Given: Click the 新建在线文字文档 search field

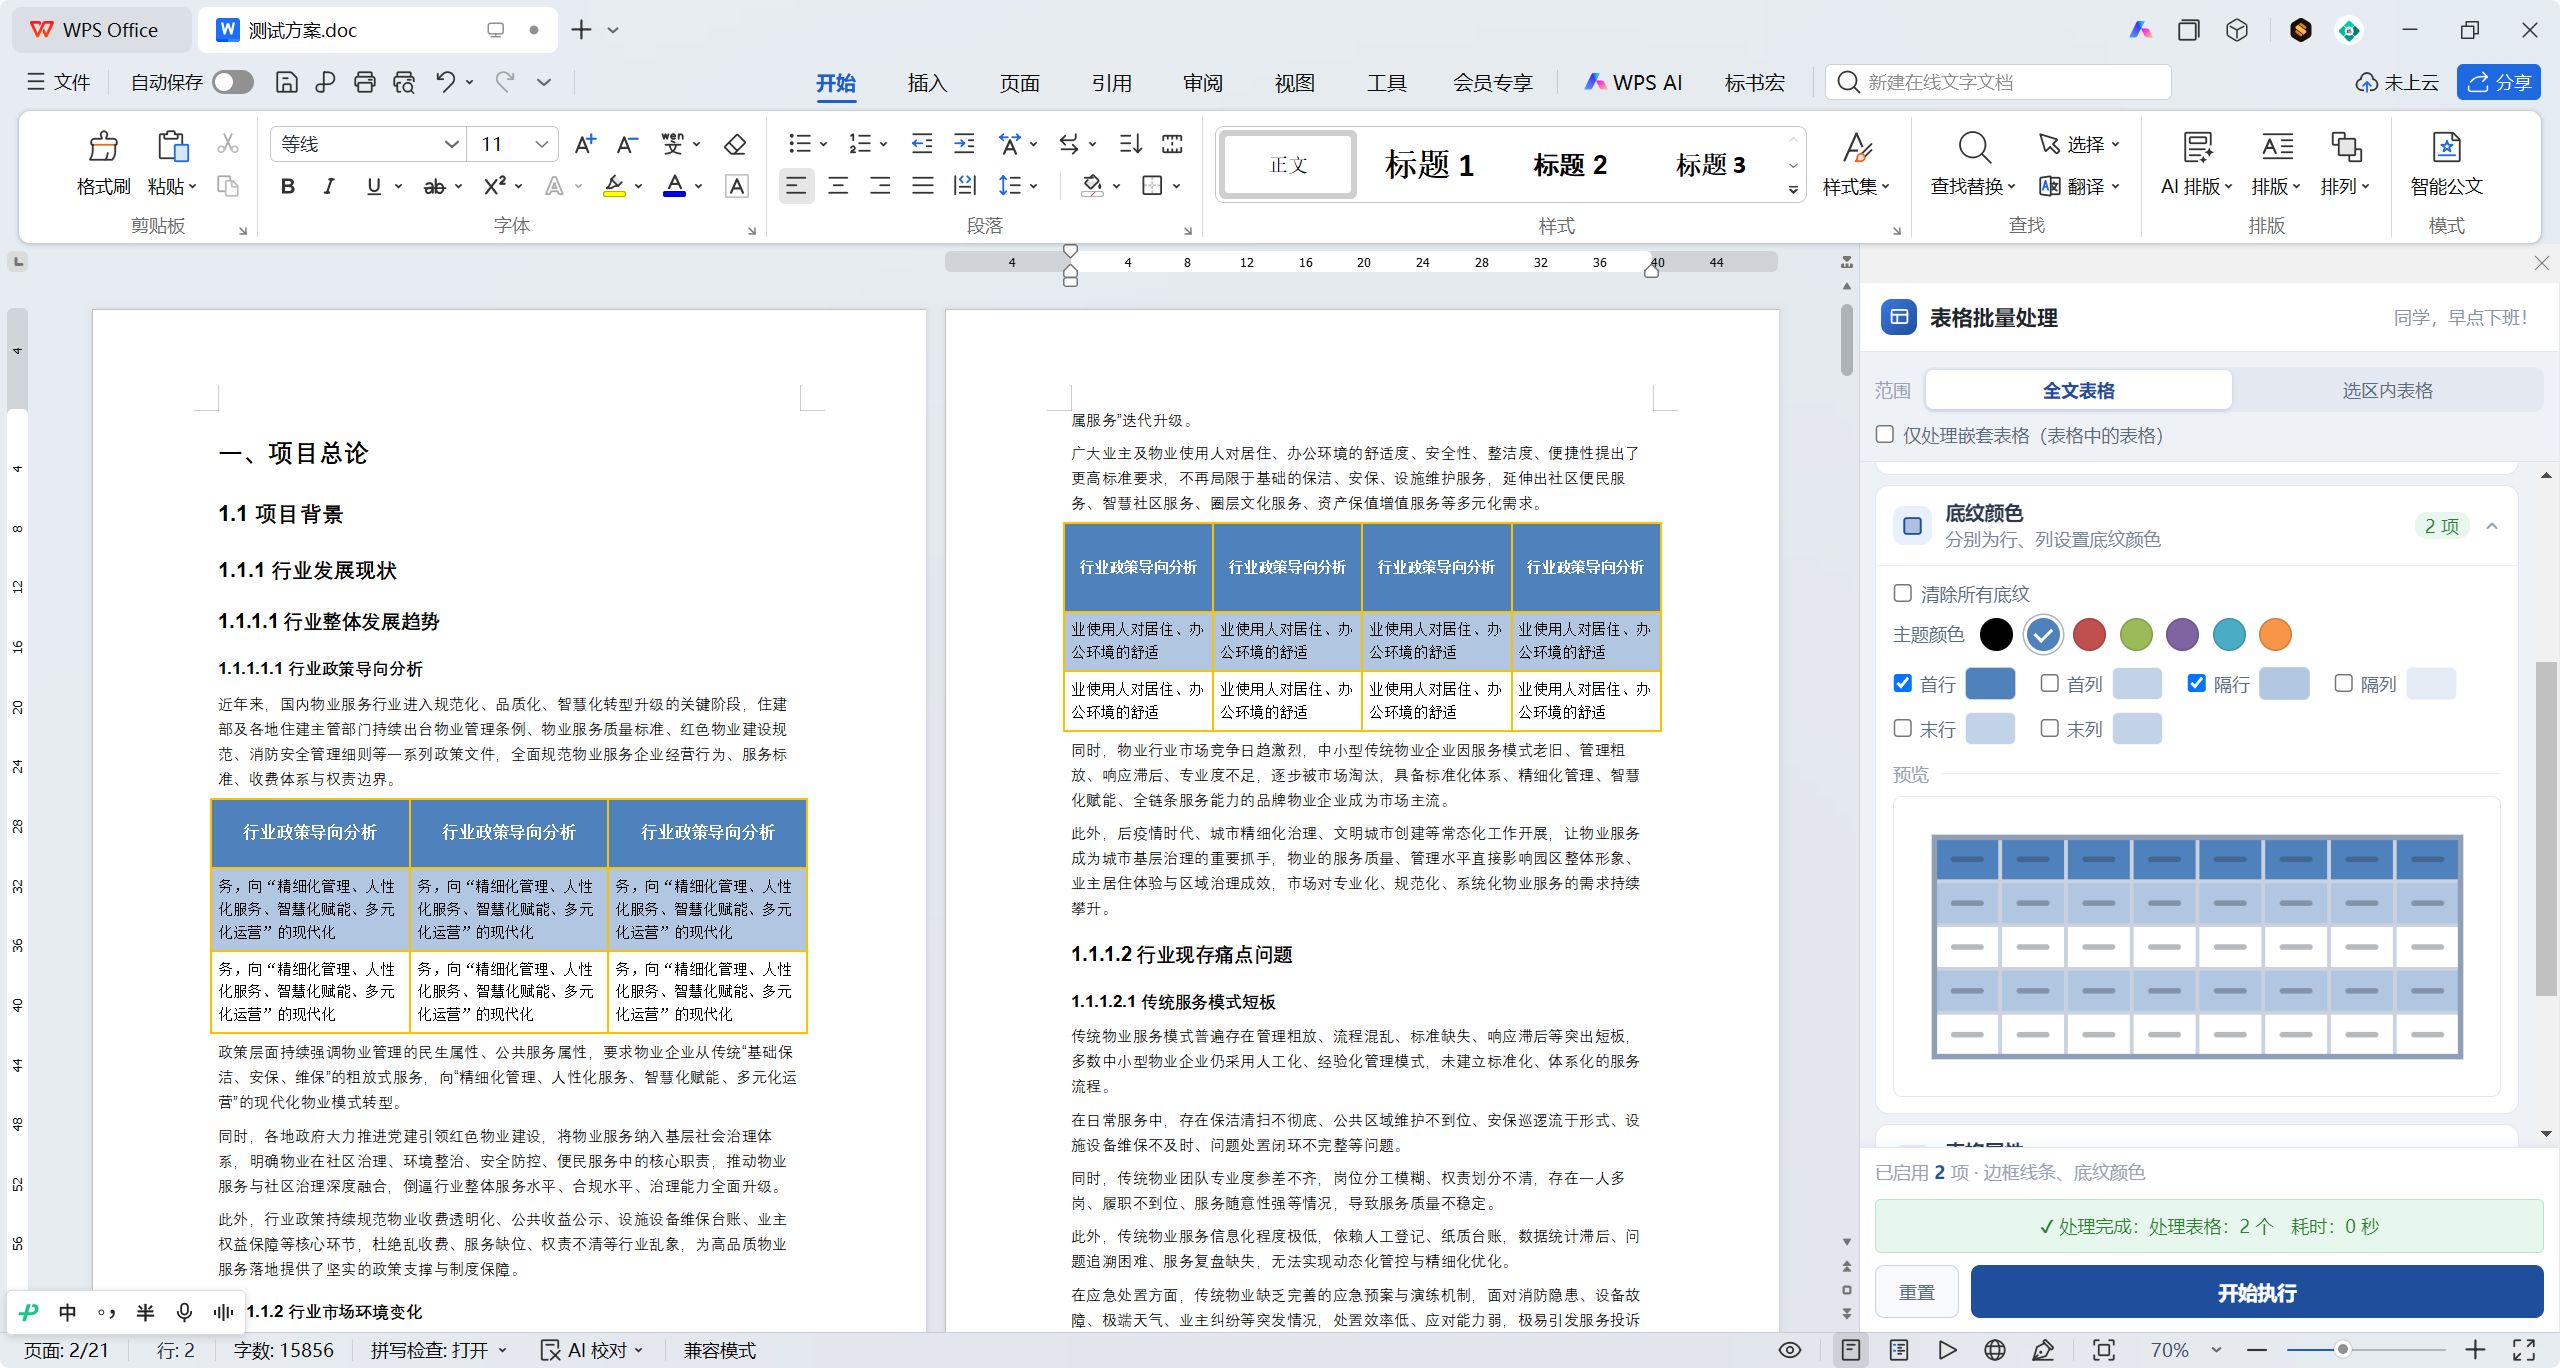Looking at the screenshot, I should click(x=1998, y=82).
